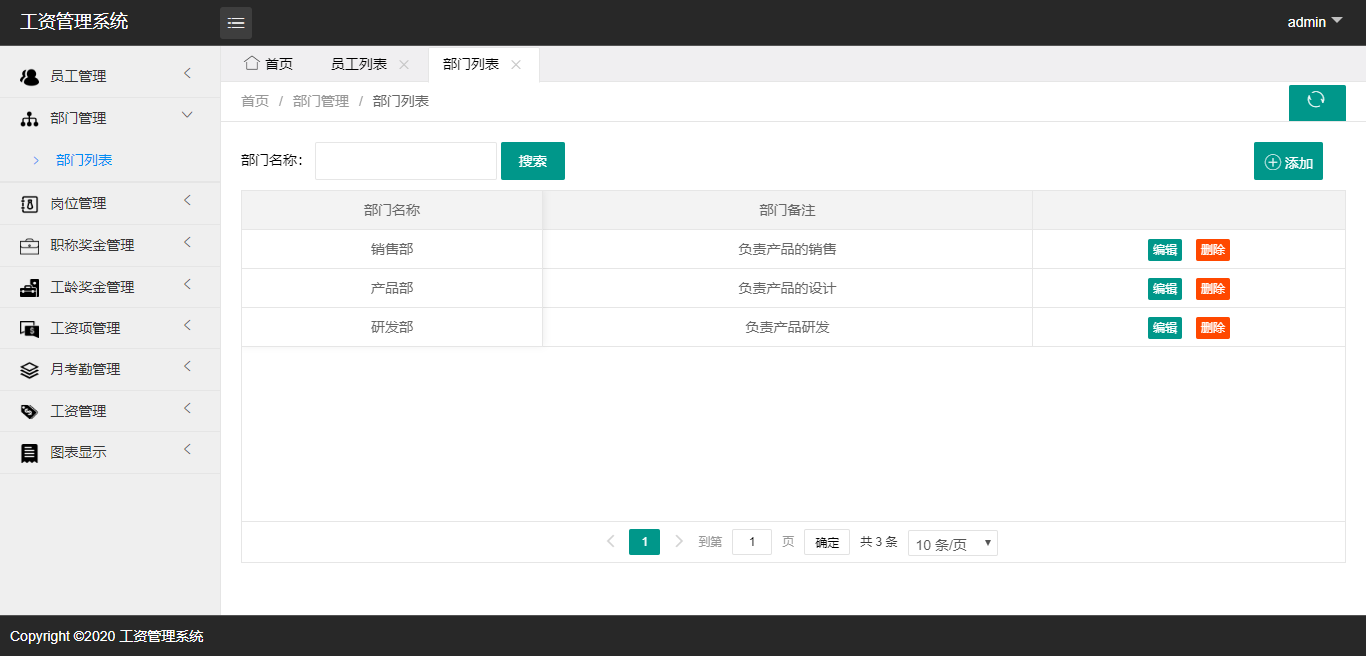Click the department name search input field
This screenshot has height=656, width=1366.
405,160
